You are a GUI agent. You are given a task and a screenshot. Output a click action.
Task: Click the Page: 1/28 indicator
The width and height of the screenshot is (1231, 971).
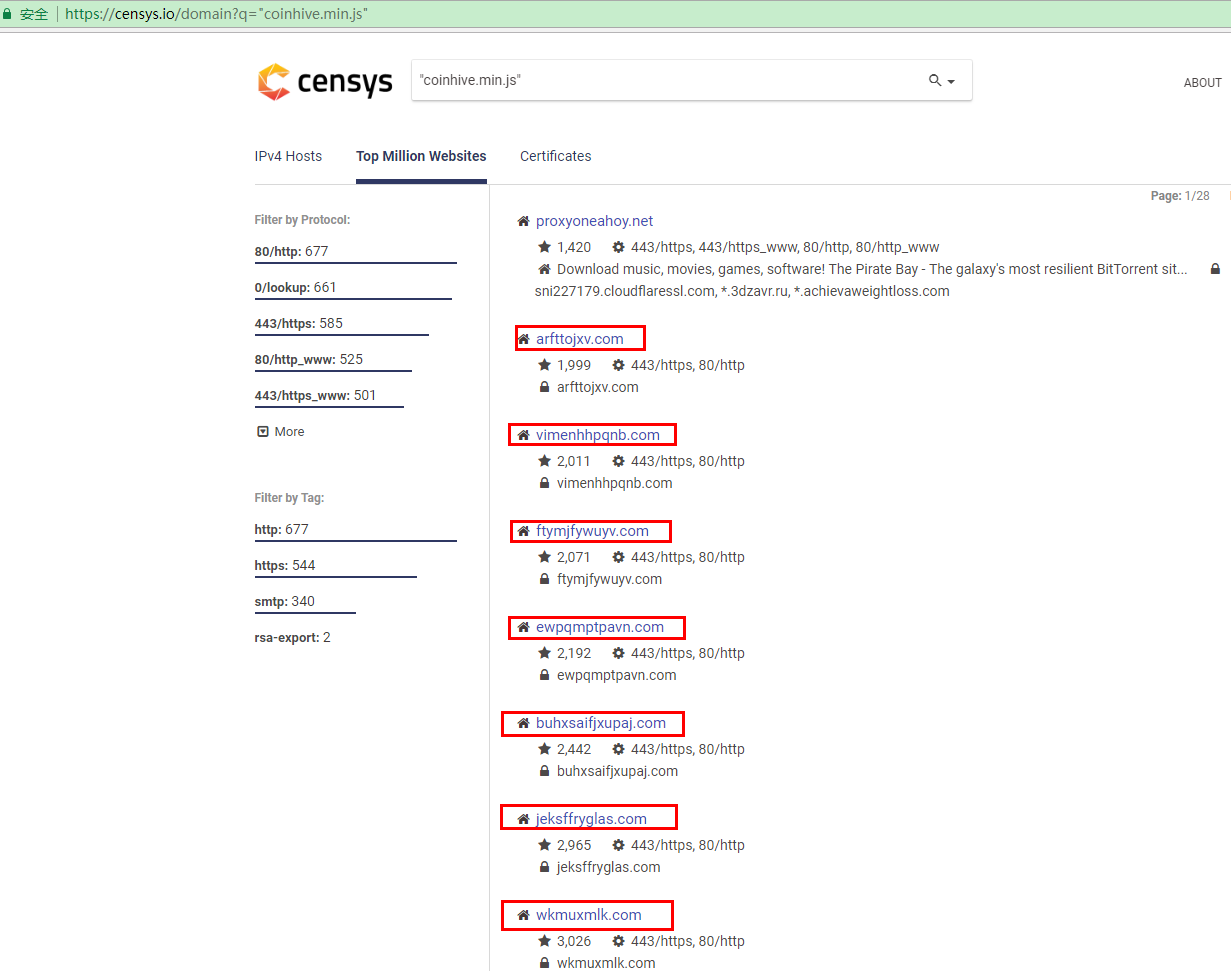coord(1180,196)
